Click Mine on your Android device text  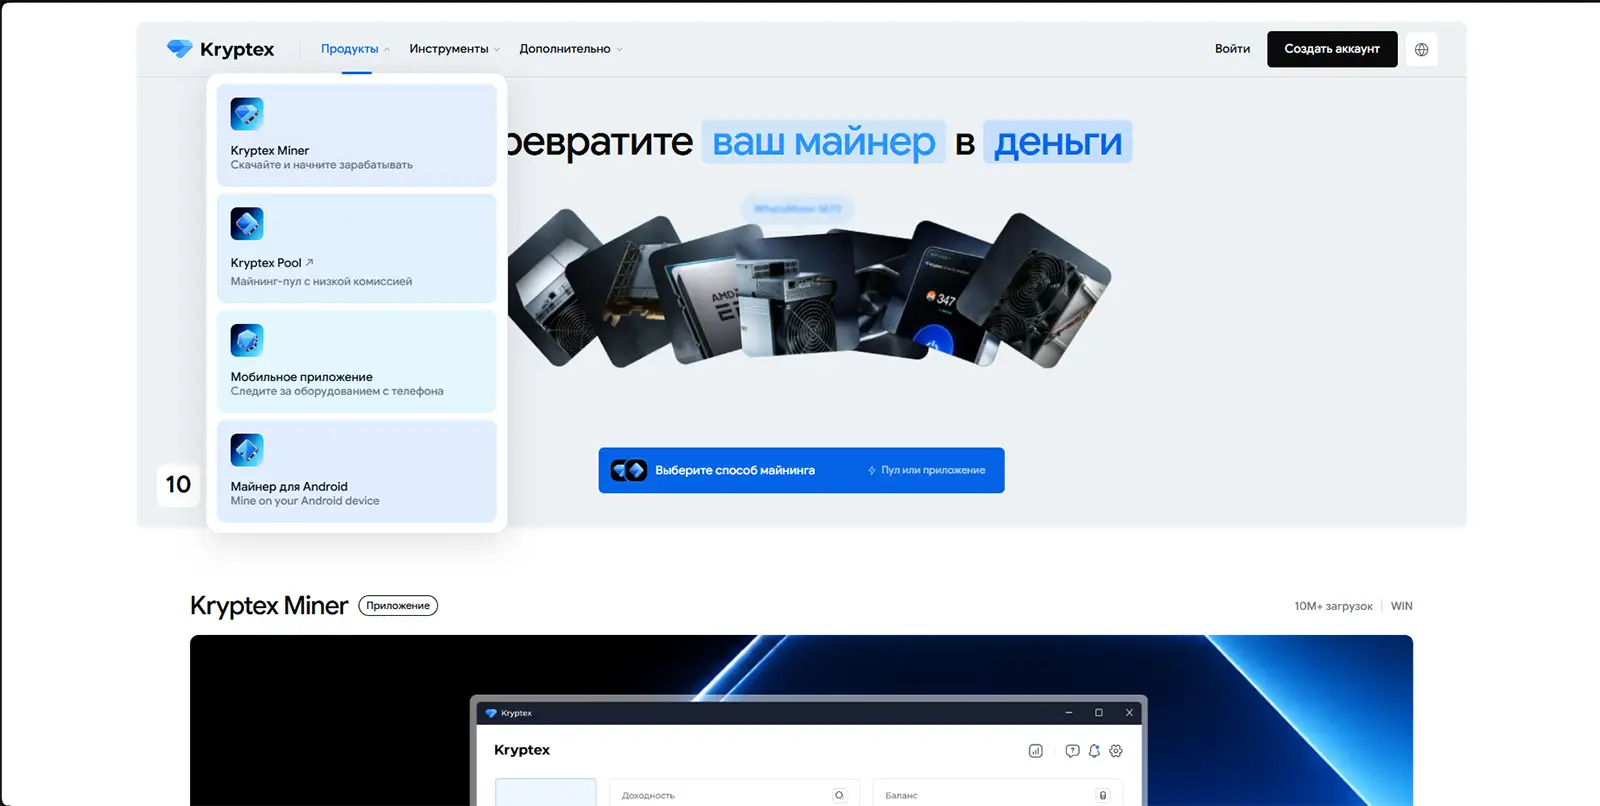(x=305, y=501)
